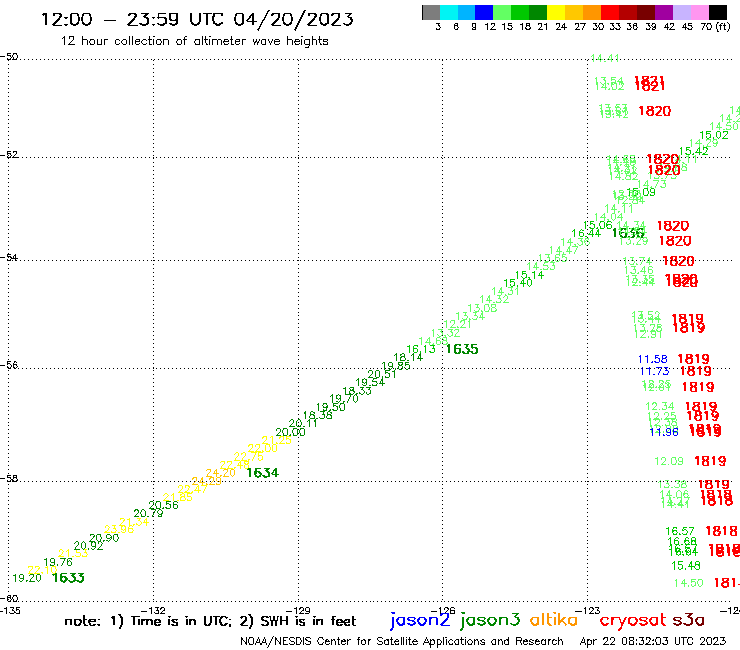Click the longitude axis label '-123'
740x650 pixels.
[x=588, y=610]
